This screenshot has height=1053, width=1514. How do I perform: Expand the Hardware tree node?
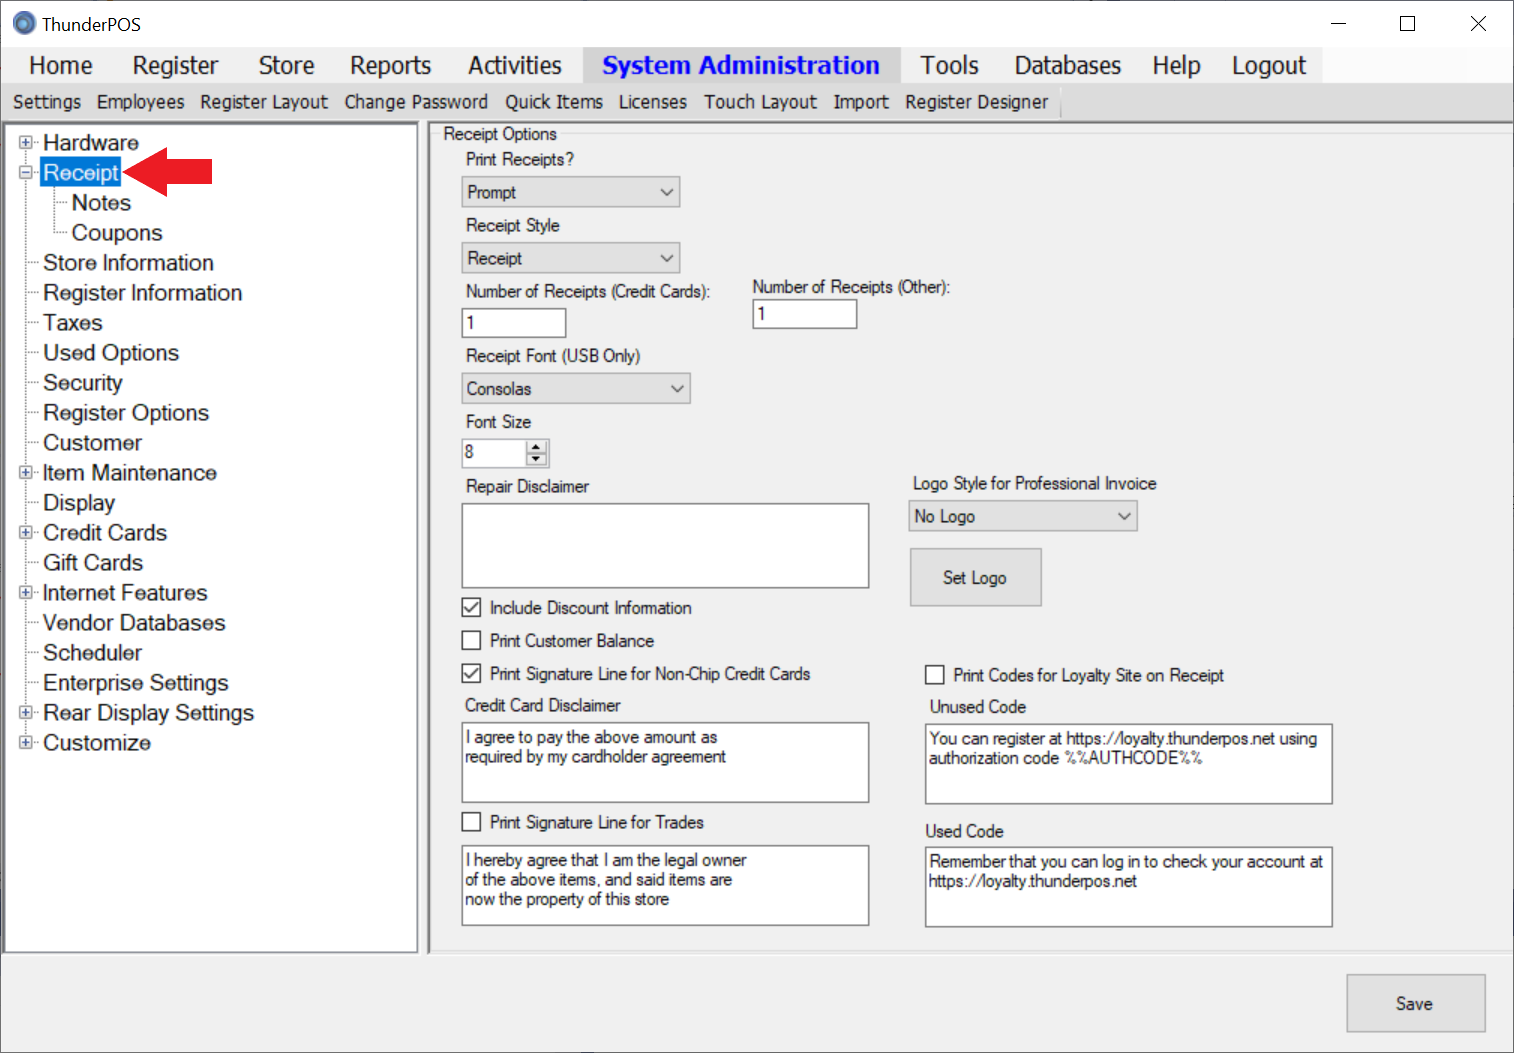(x=26, y=142)
